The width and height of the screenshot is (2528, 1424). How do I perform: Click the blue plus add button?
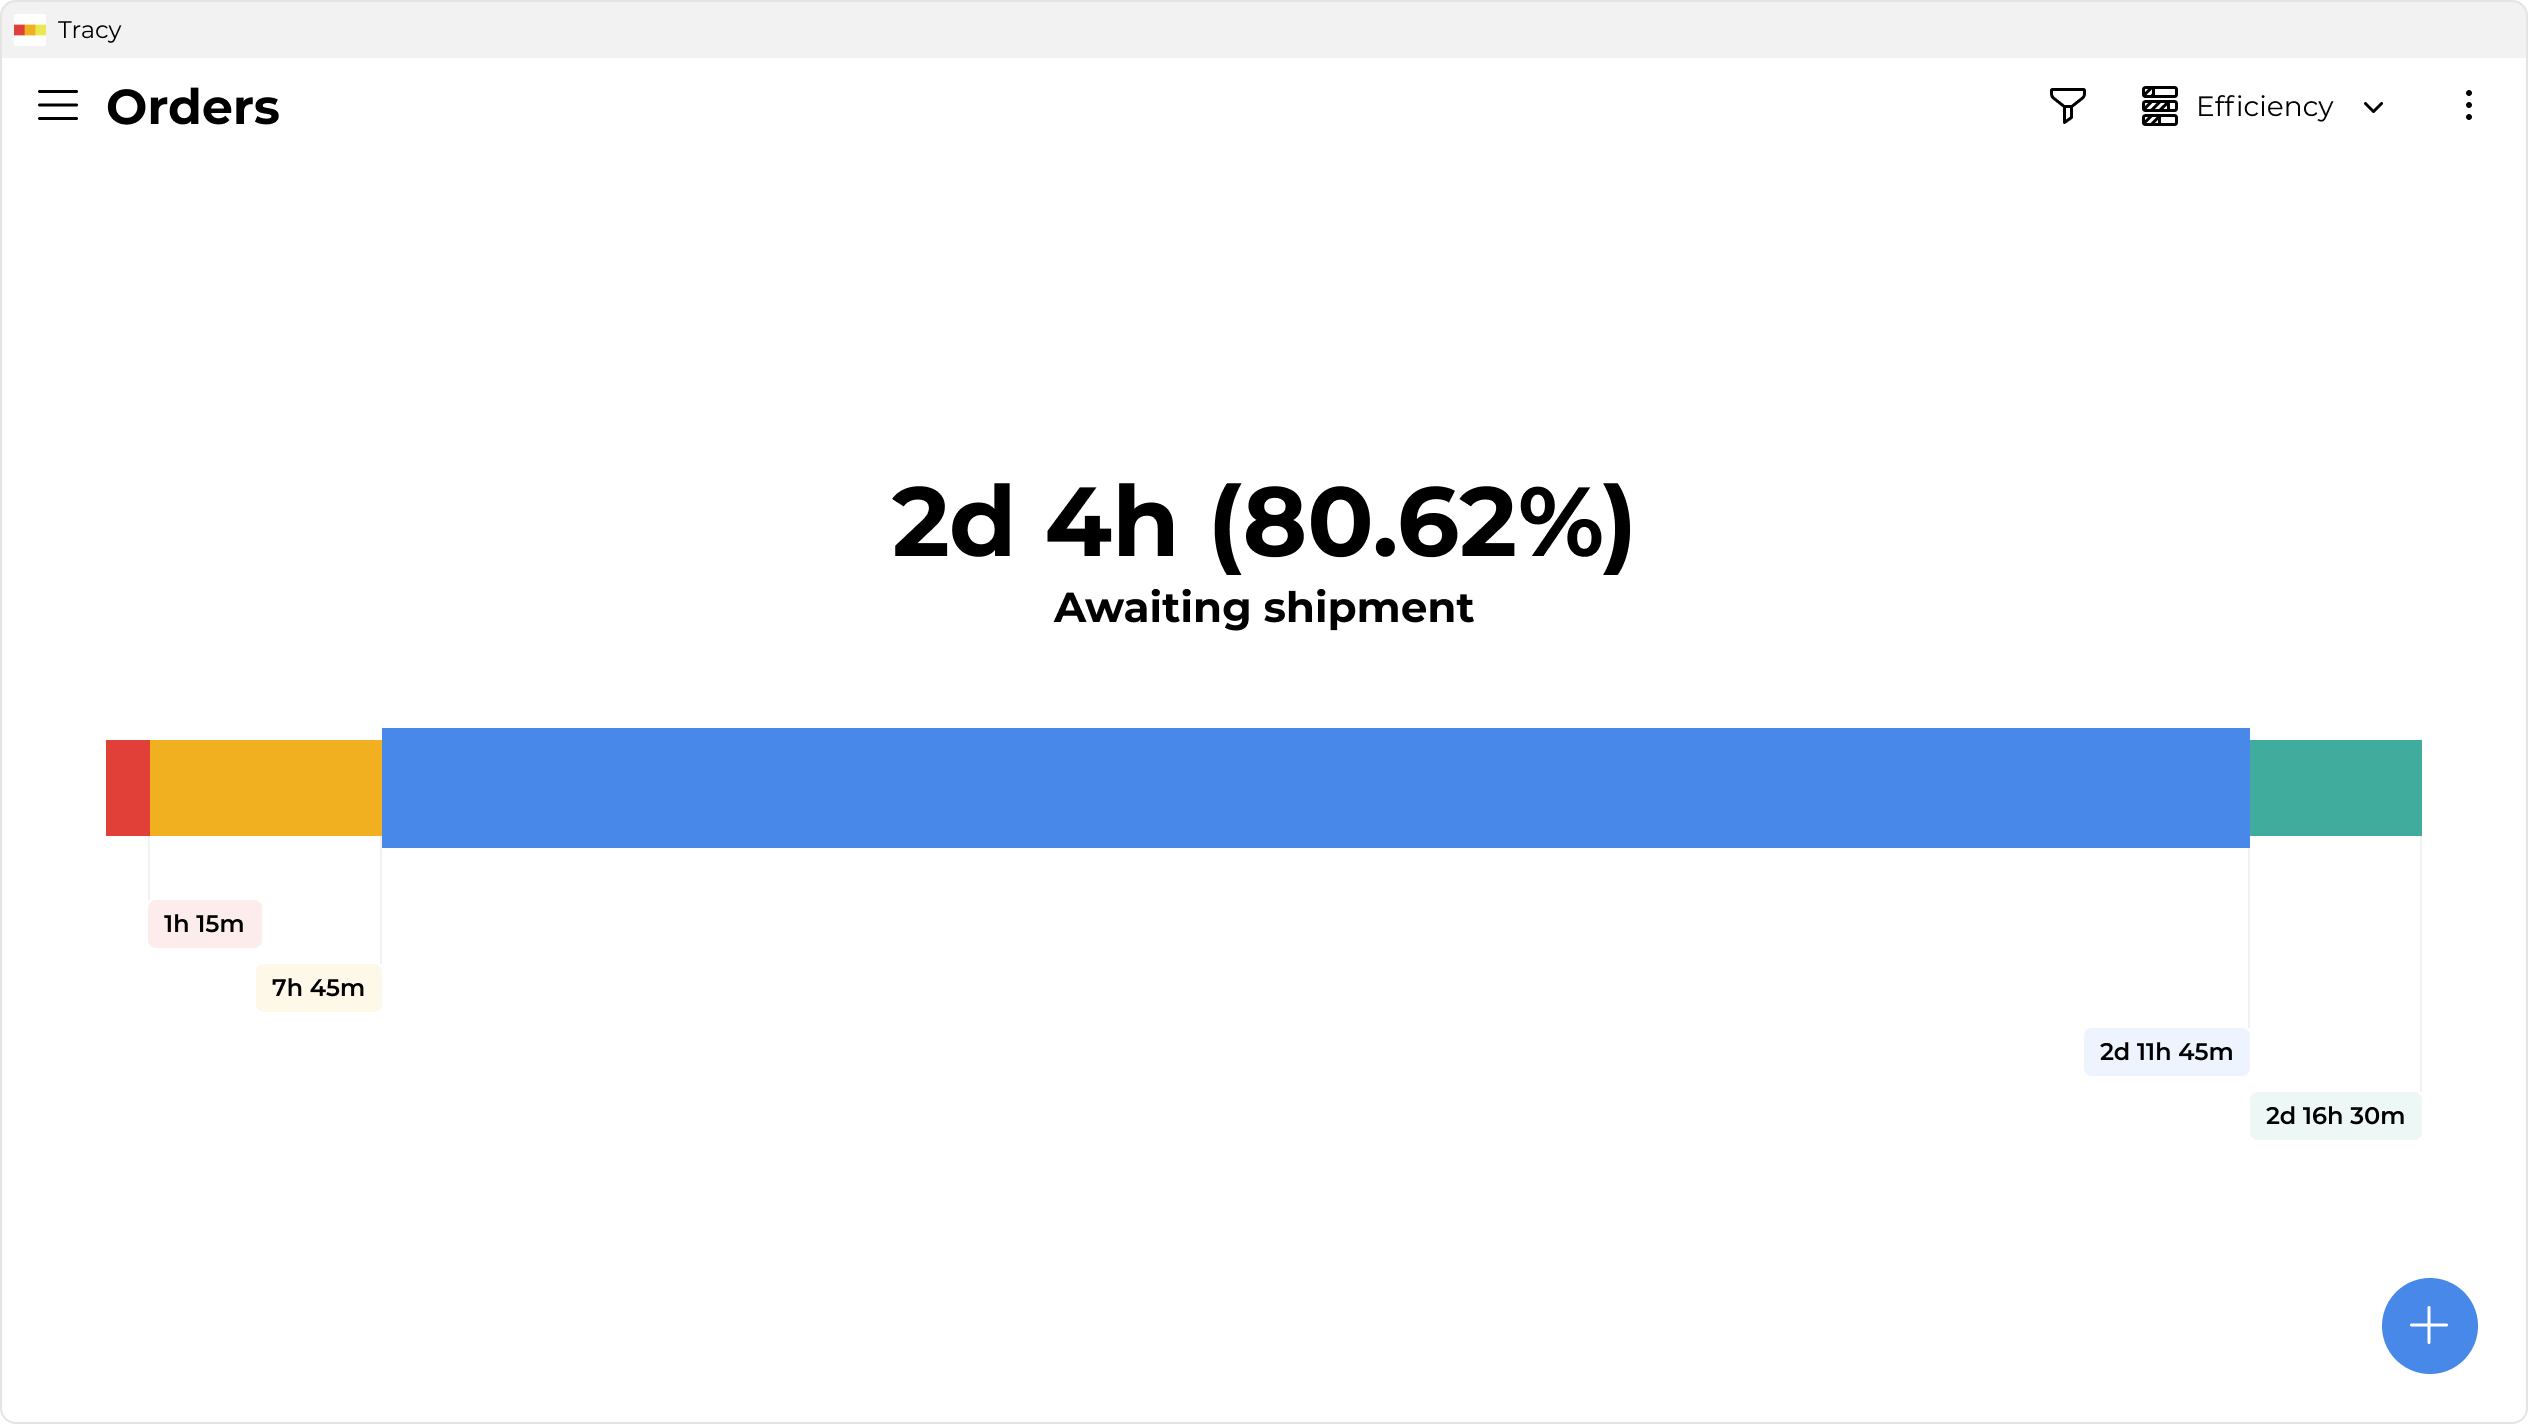tap(2429, 1326)
